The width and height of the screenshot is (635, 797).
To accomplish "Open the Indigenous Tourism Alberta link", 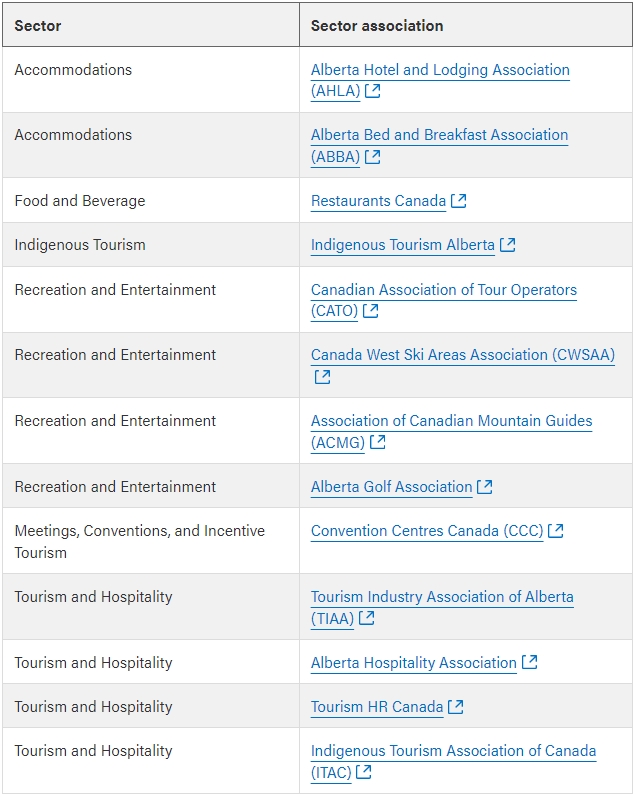I will coord(403,245).
